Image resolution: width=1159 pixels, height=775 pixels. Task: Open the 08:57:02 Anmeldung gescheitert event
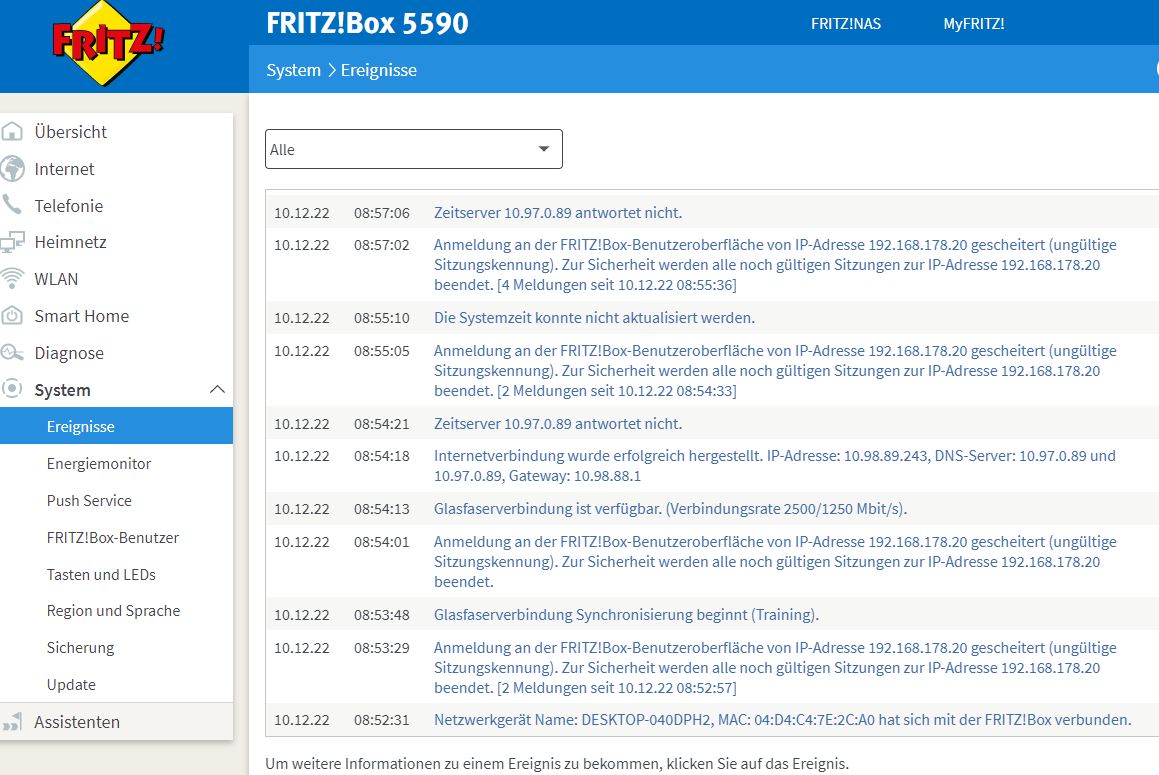click(775, 265)
